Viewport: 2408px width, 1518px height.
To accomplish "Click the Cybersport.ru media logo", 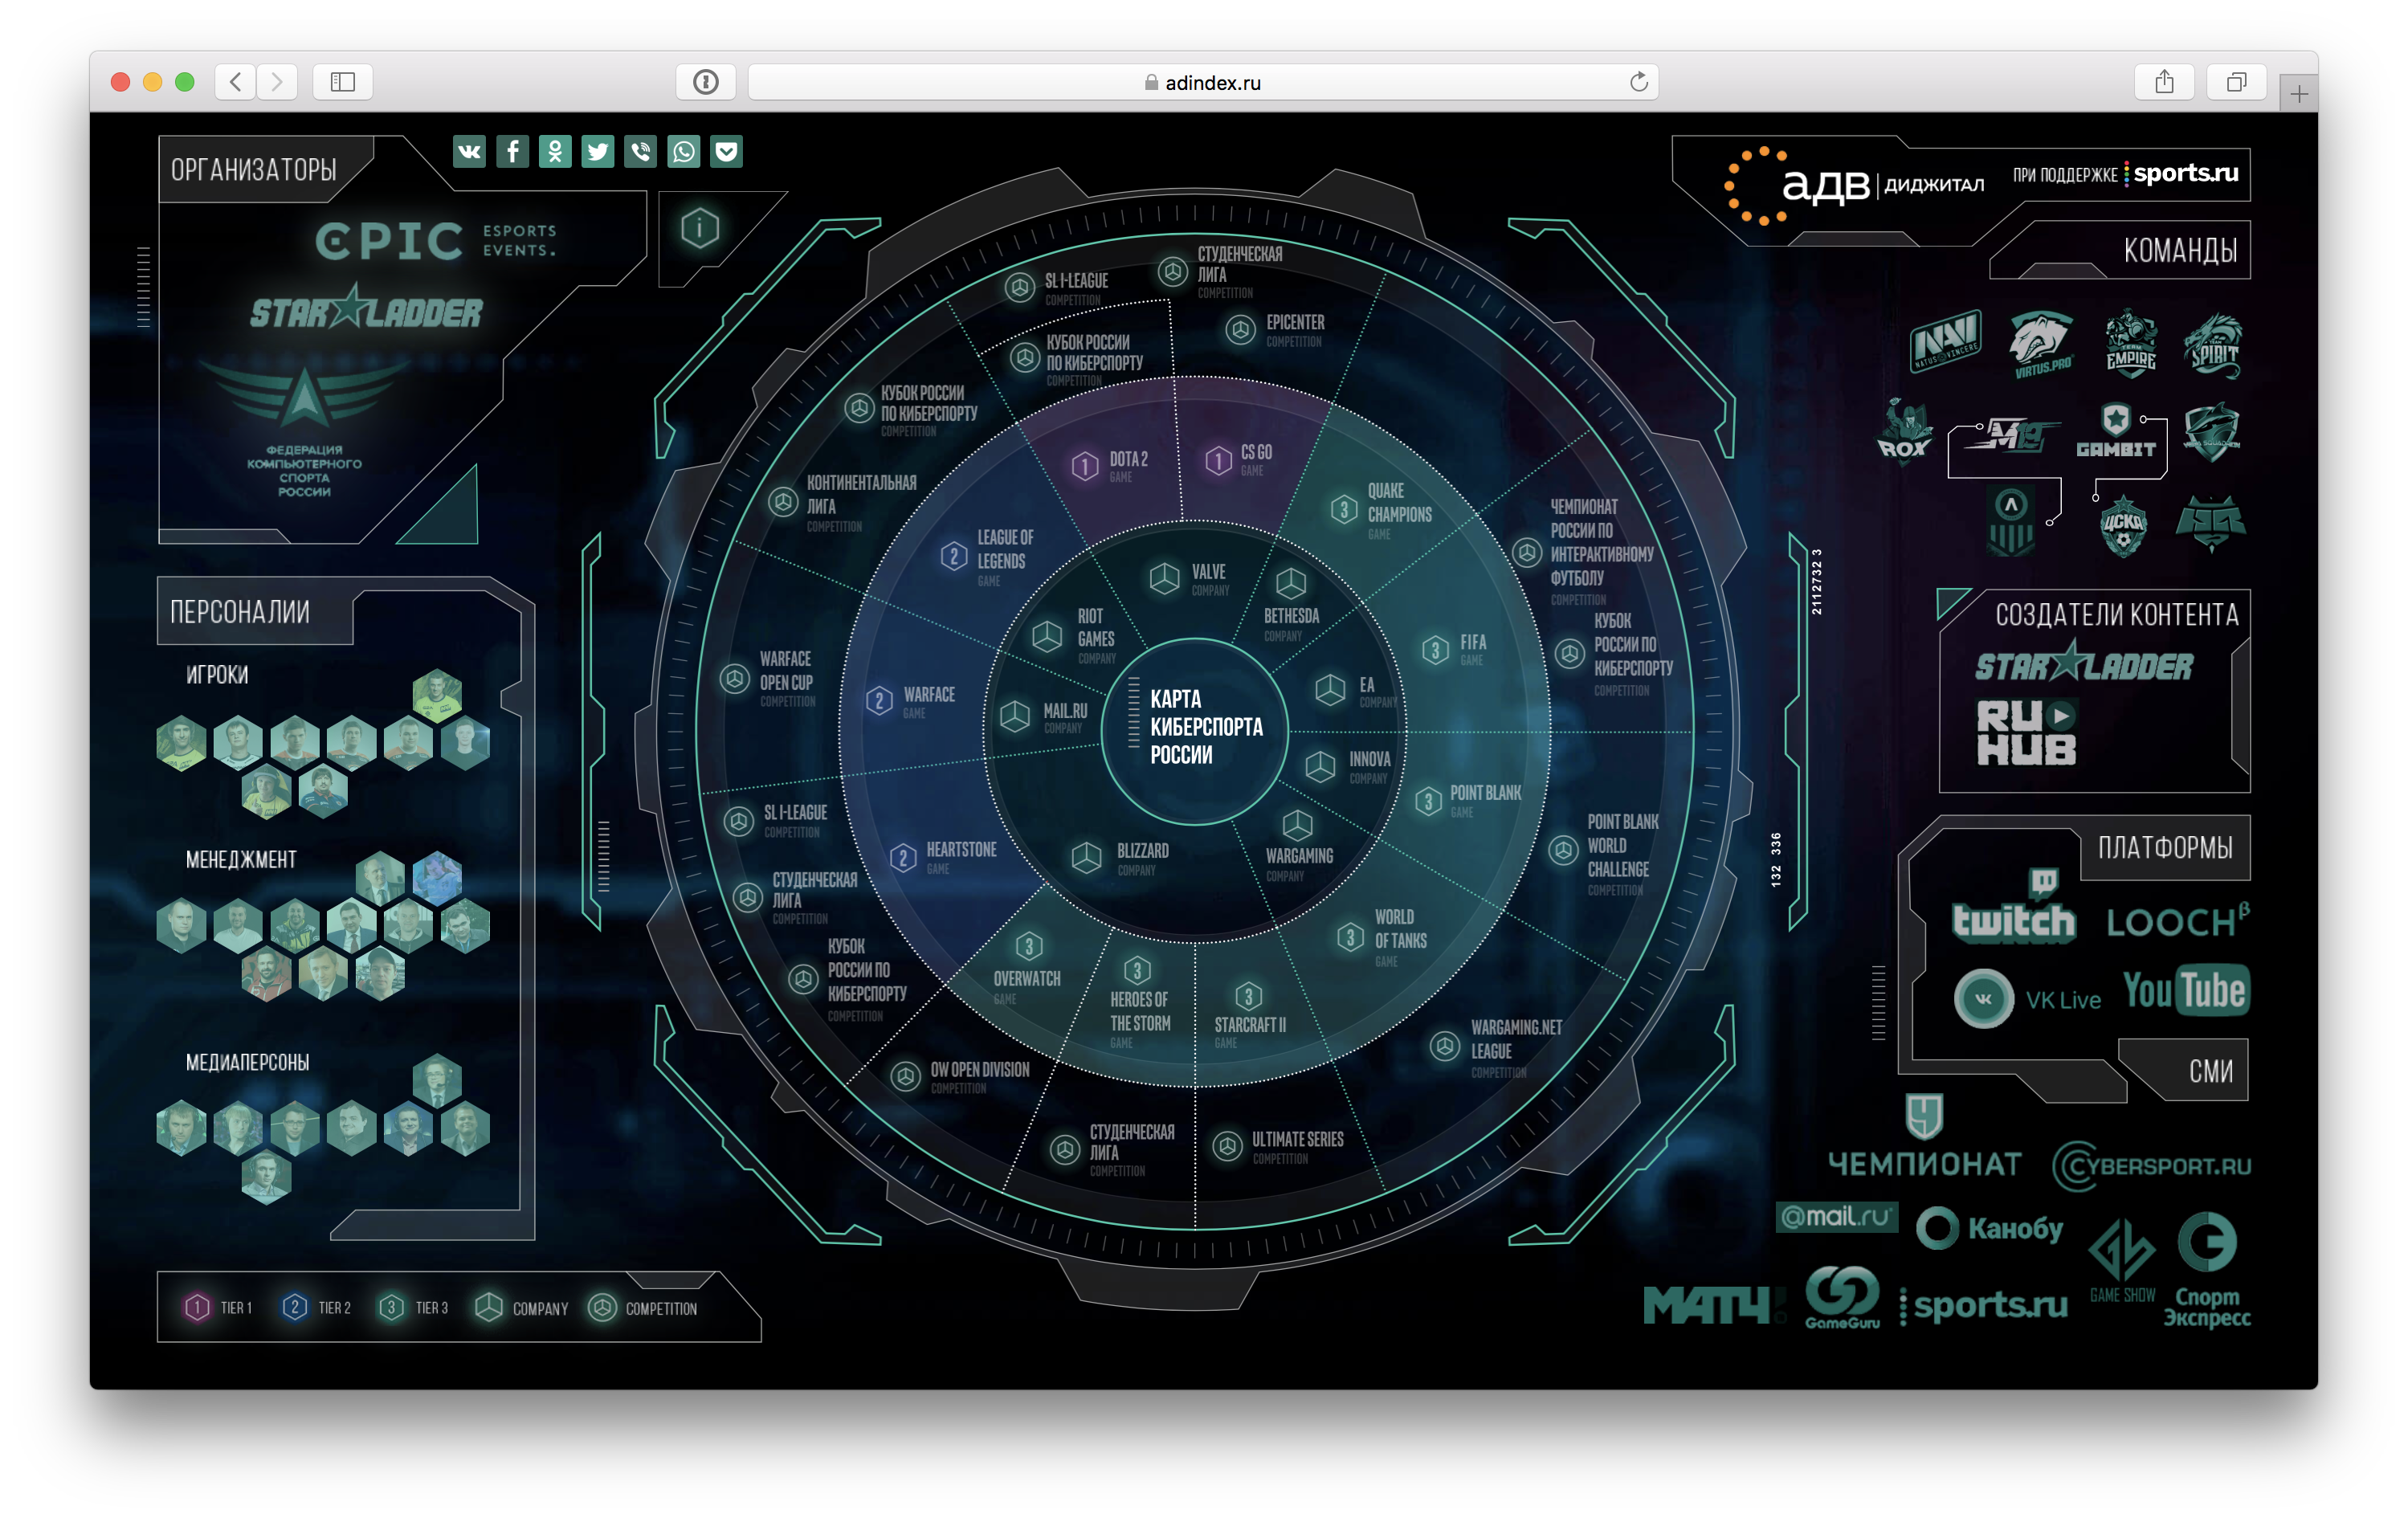I will (x=2151, y=1166).
